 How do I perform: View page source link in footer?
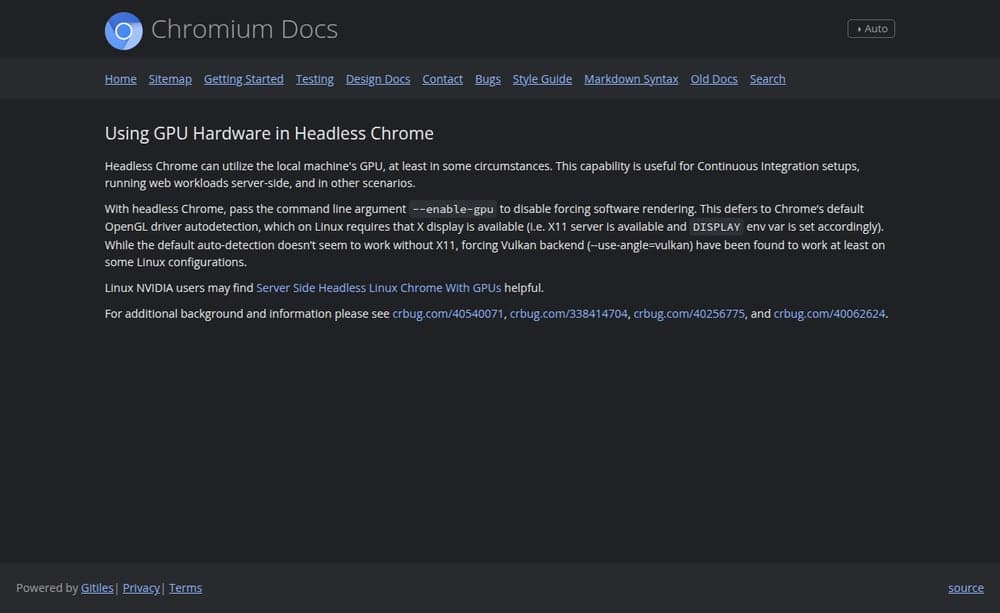coord(966,588)
